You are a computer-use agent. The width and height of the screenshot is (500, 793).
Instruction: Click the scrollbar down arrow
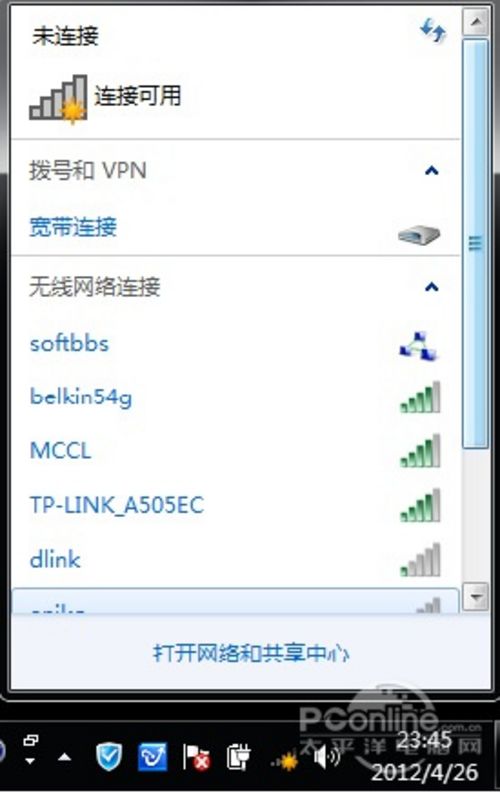pos(475,597)
